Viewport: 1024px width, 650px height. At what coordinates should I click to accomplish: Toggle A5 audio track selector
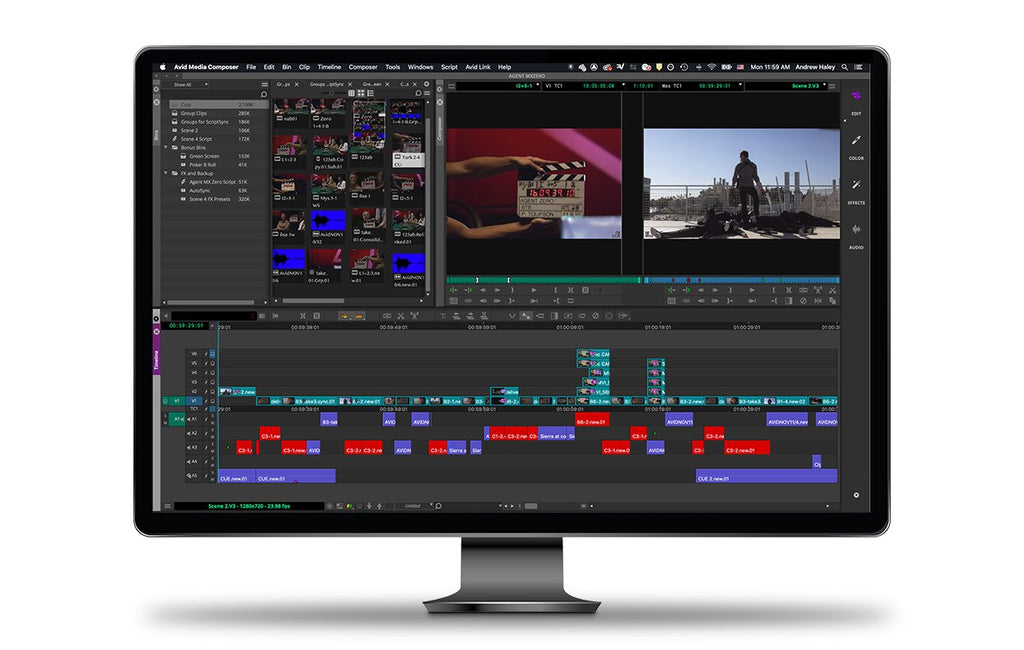pyautogui.click(x=193, y=476)
